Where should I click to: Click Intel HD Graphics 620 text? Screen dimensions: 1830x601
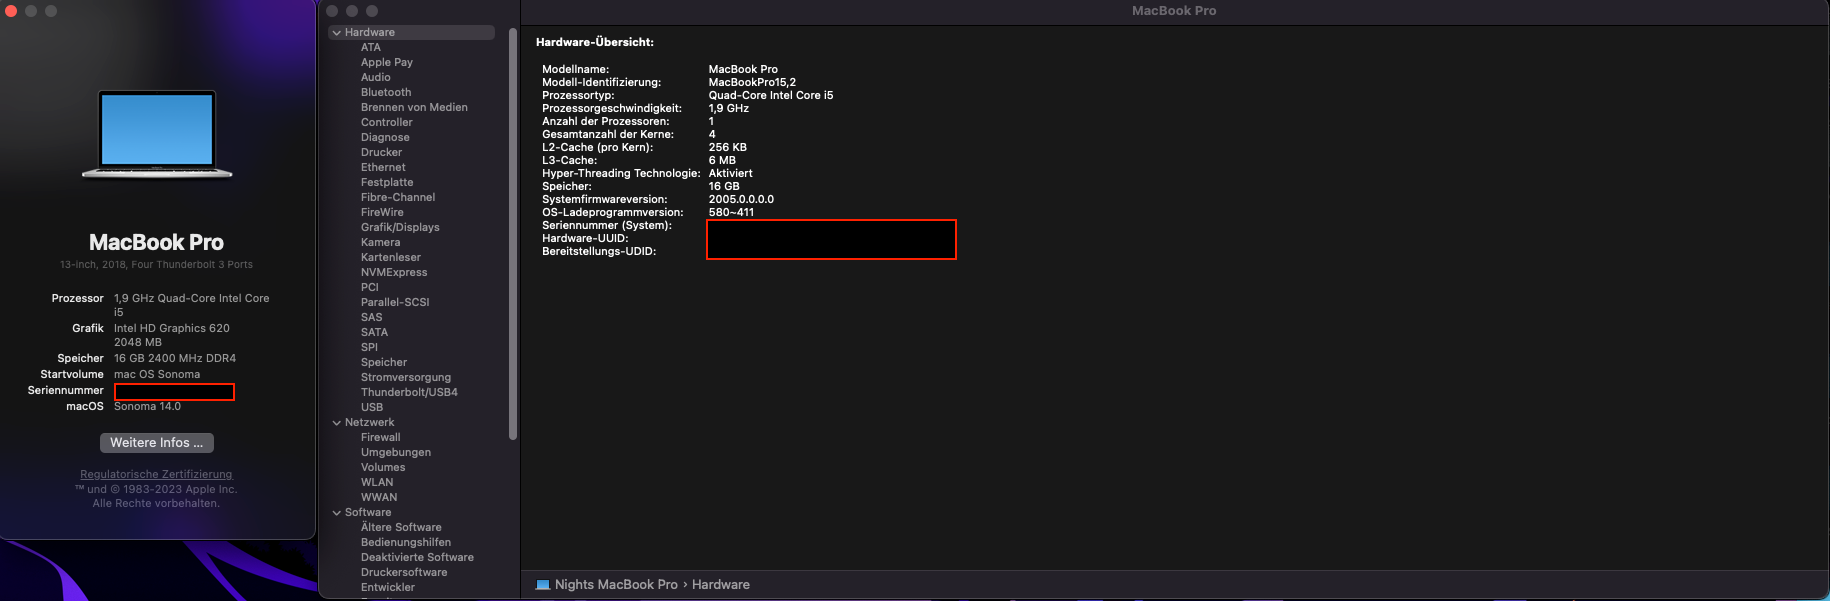[172, 328]
